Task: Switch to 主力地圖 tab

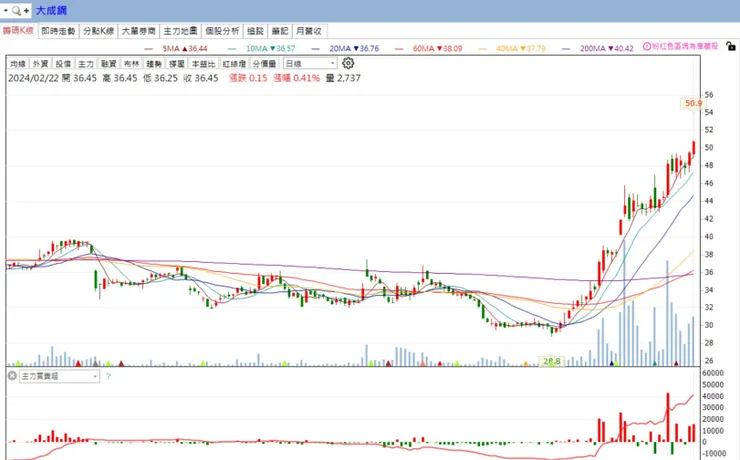Action: coord(180,31)
